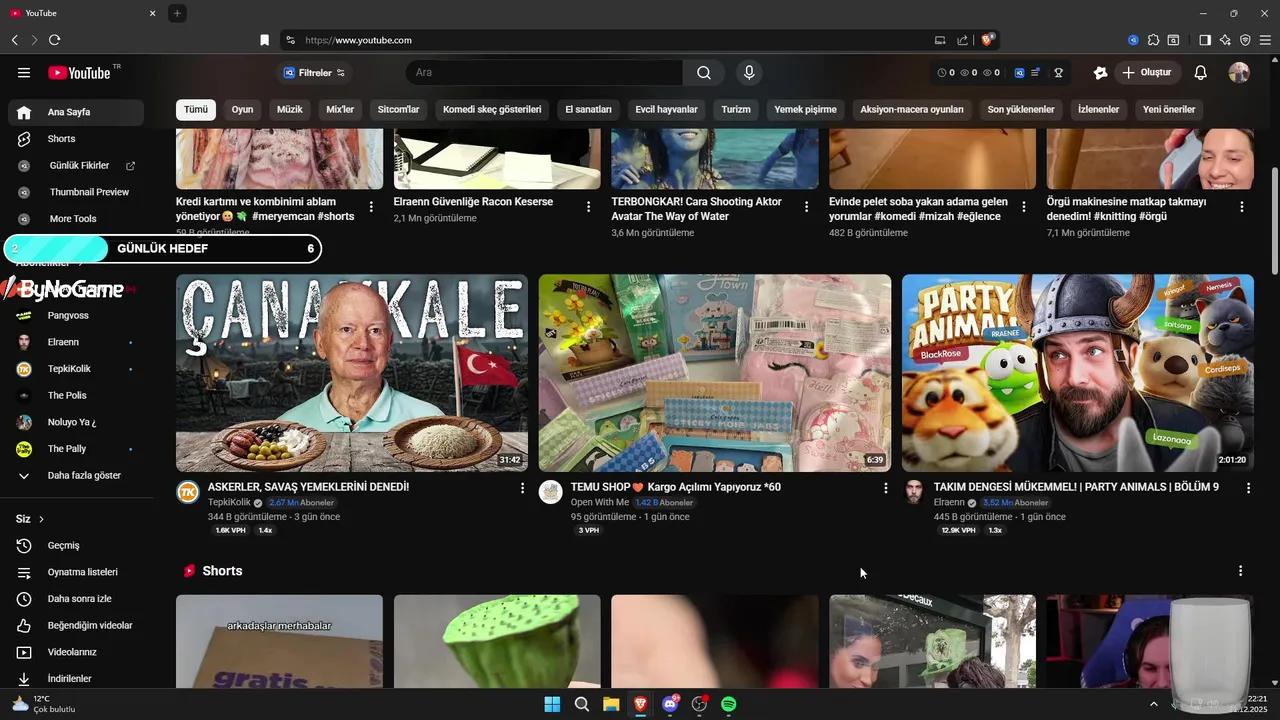Open the notifications bell
Image resolution: width=1280 pixels, height=720 pixels.
1201,72
